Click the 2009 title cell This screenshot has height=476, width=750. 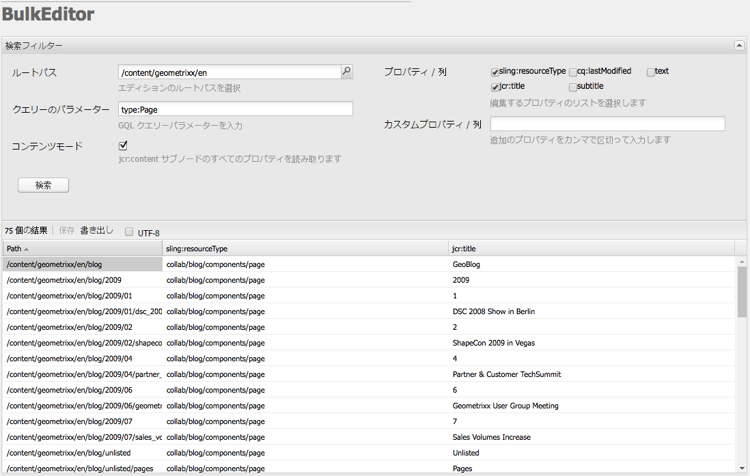click(x=591, y=280)
